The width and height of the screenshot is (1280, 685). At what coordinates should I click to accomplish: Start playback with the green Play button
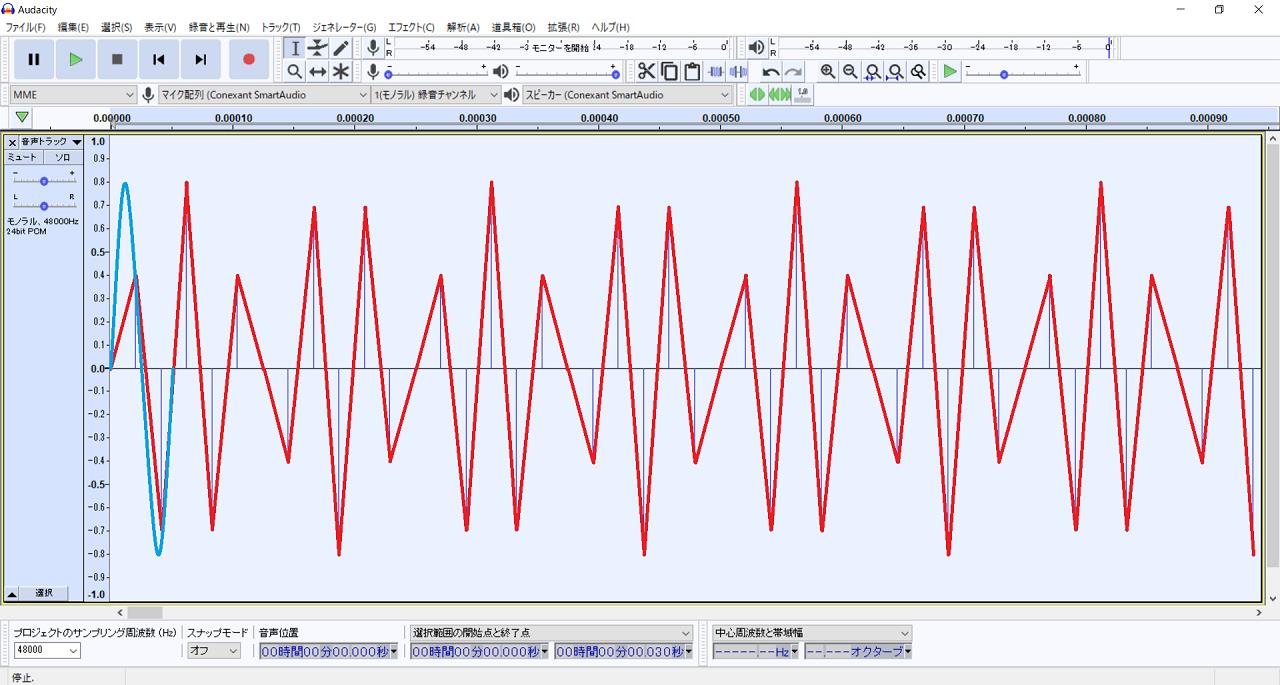coord(76,59)
